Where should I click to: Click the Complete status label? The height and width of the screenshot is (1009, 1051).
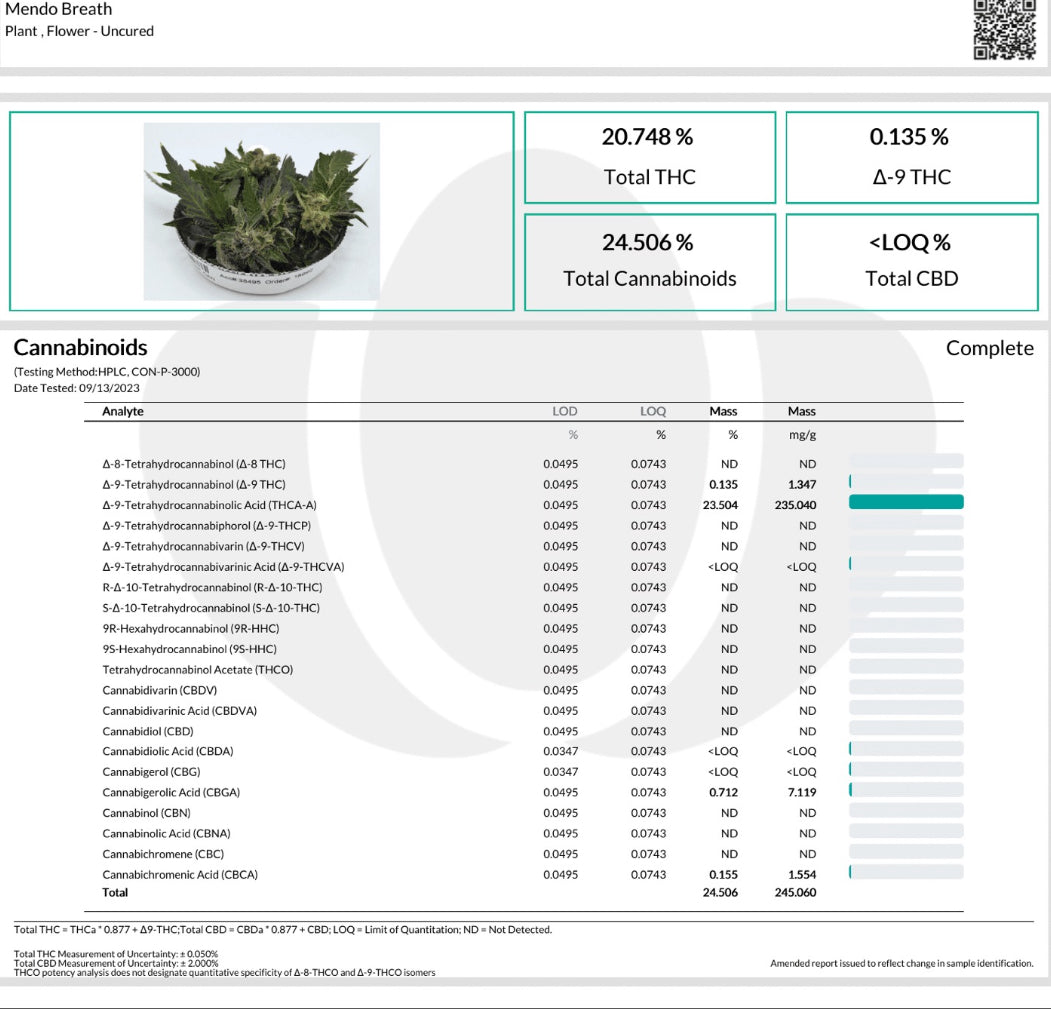pos(989,348)
